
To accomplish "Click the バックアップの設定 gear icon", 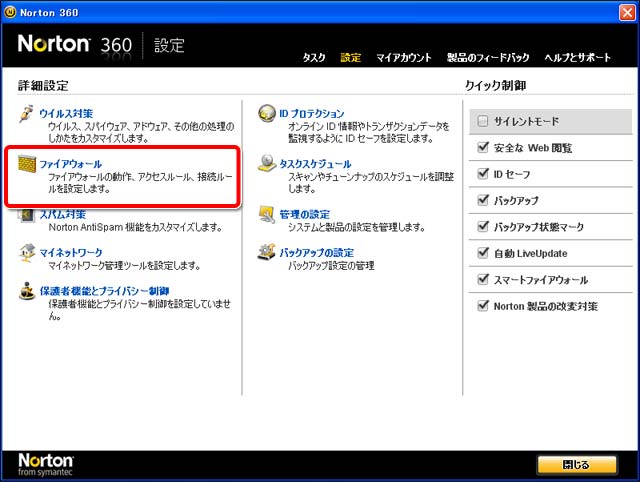I will pos(267,252).
